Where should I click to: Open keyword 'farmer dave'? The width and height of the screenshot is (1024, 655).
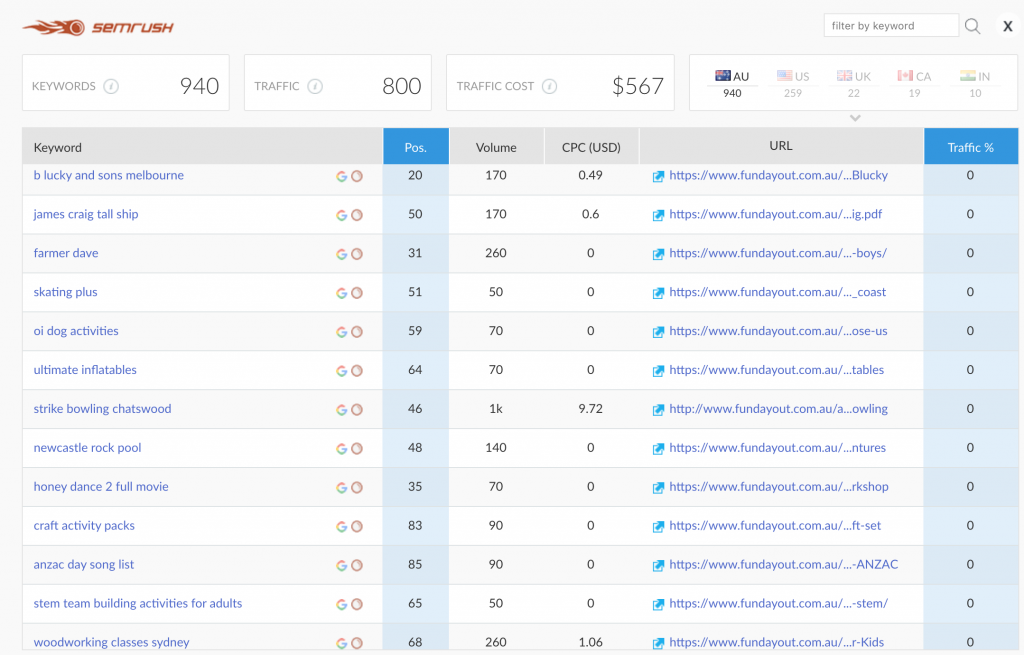[x=66, y=253]
